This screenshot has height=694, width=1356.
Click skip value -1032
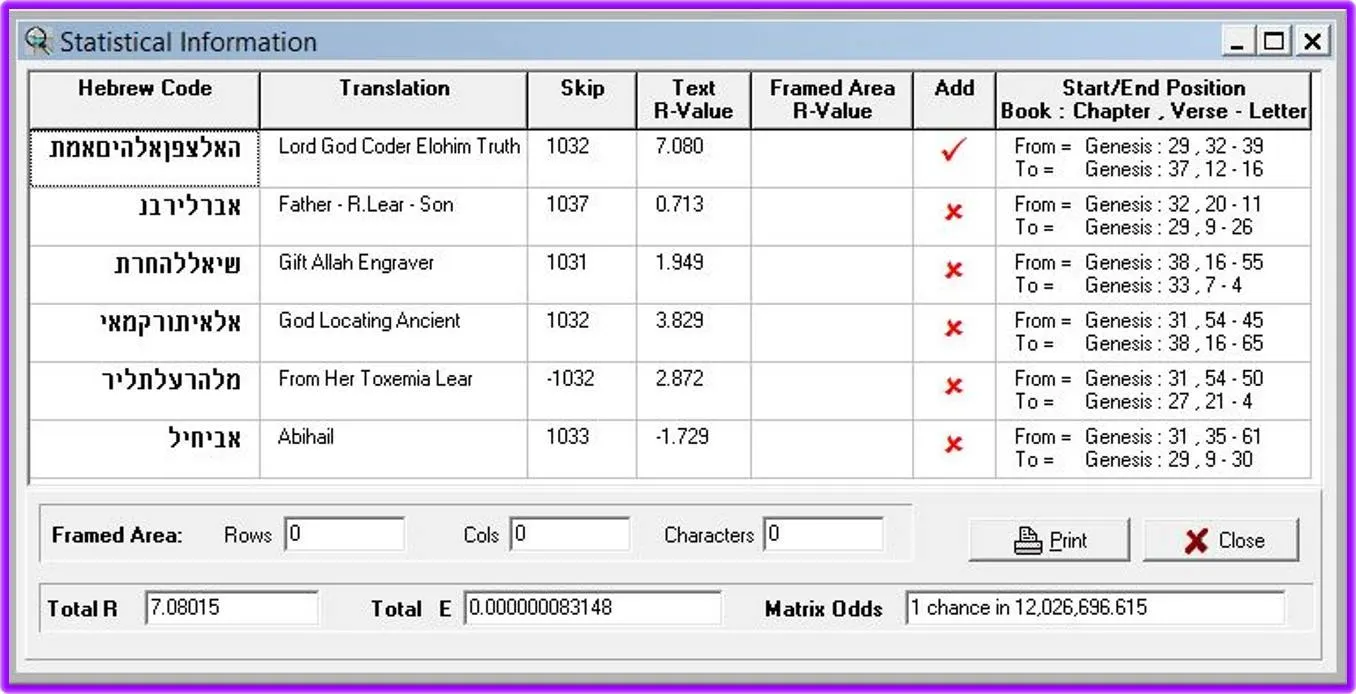(x=570, y=378)
